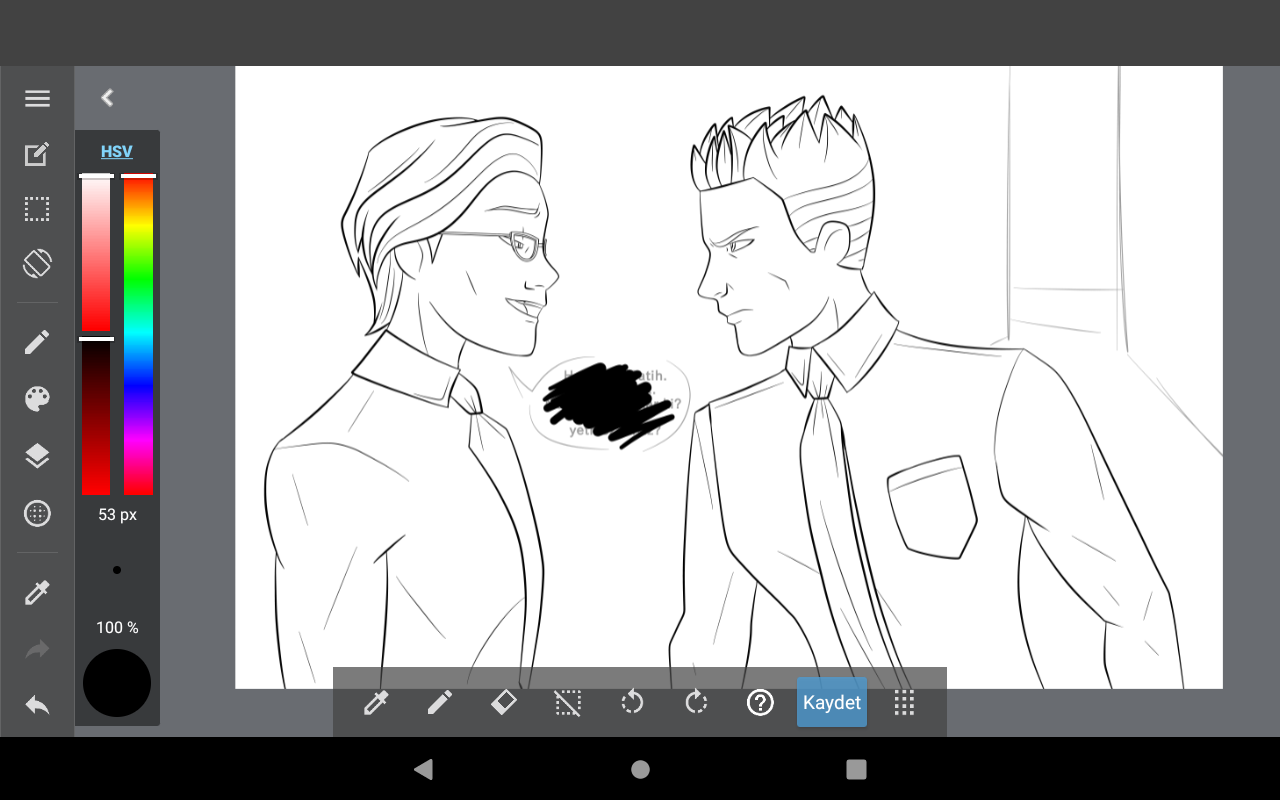Select the eyedropper tool in left sidebar

coord(37,593)
